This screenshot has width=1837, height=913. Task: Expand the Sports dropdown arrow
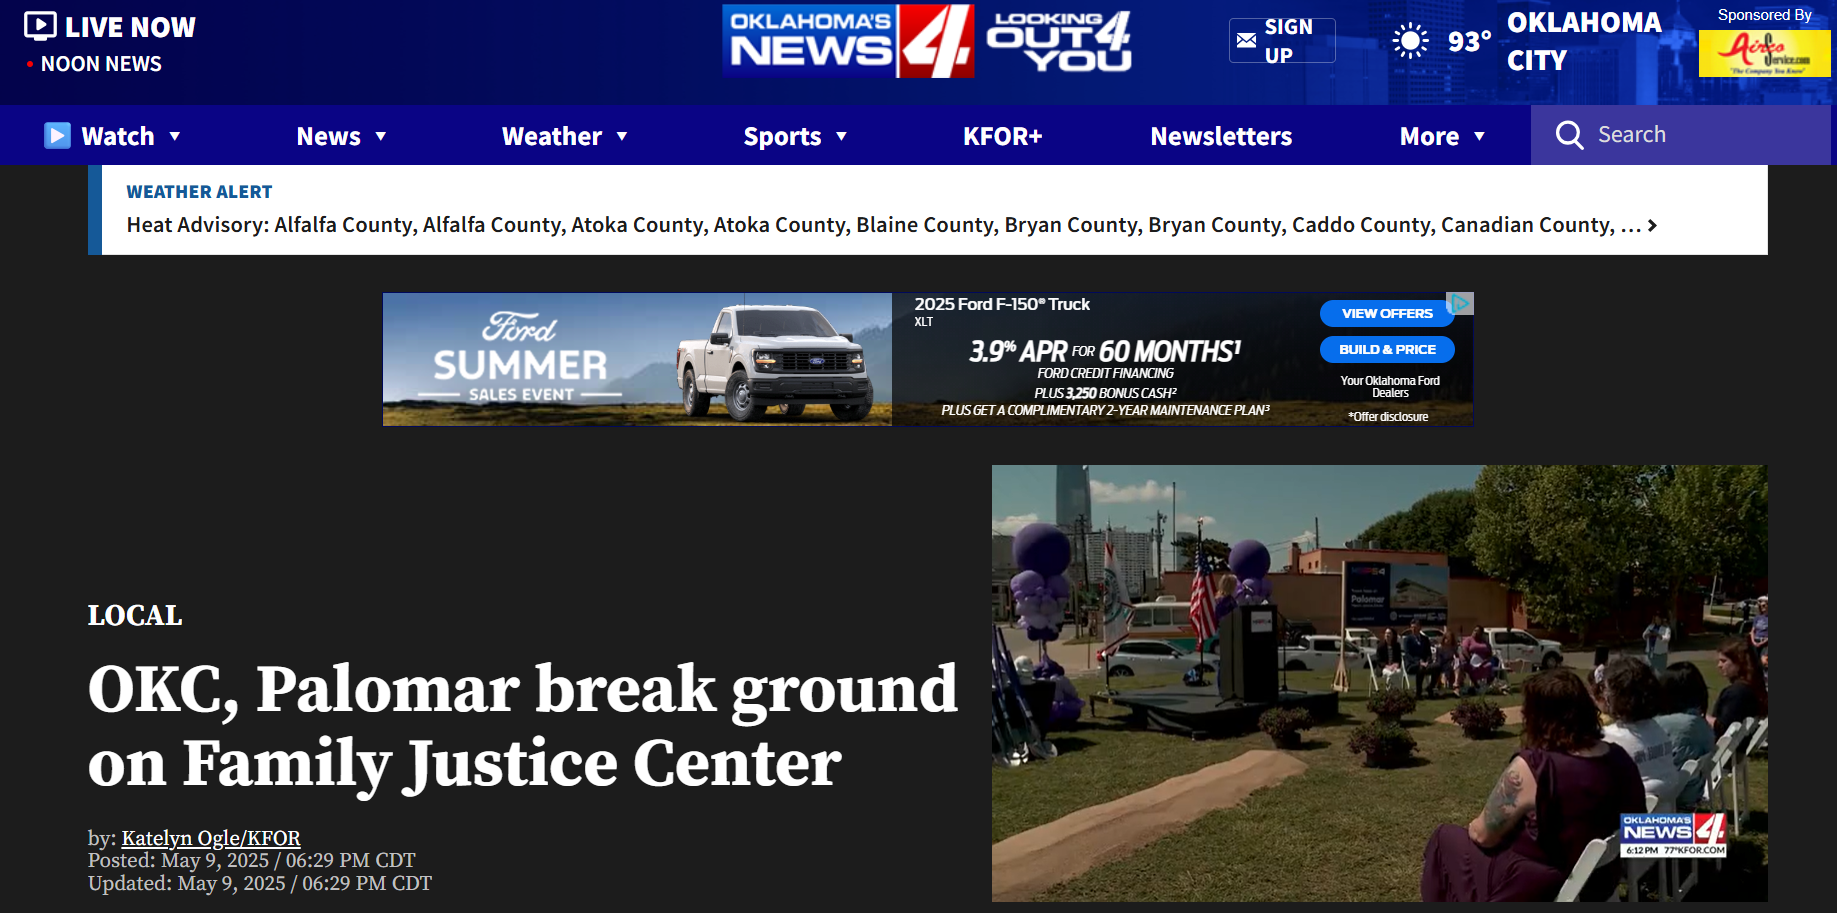(x=841, y=136)
